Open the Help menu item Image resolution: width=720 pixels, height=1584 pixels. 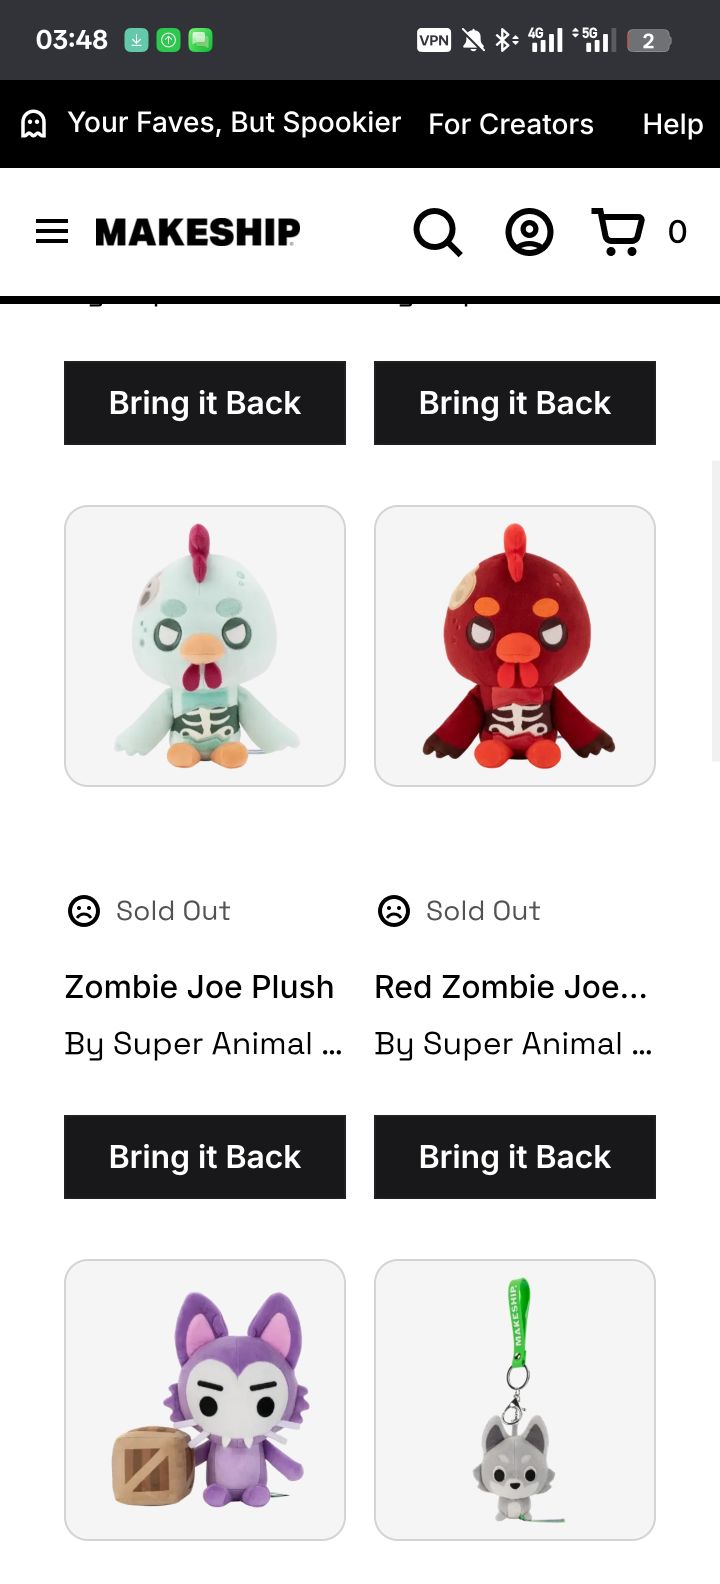click(x=673, y=124)
